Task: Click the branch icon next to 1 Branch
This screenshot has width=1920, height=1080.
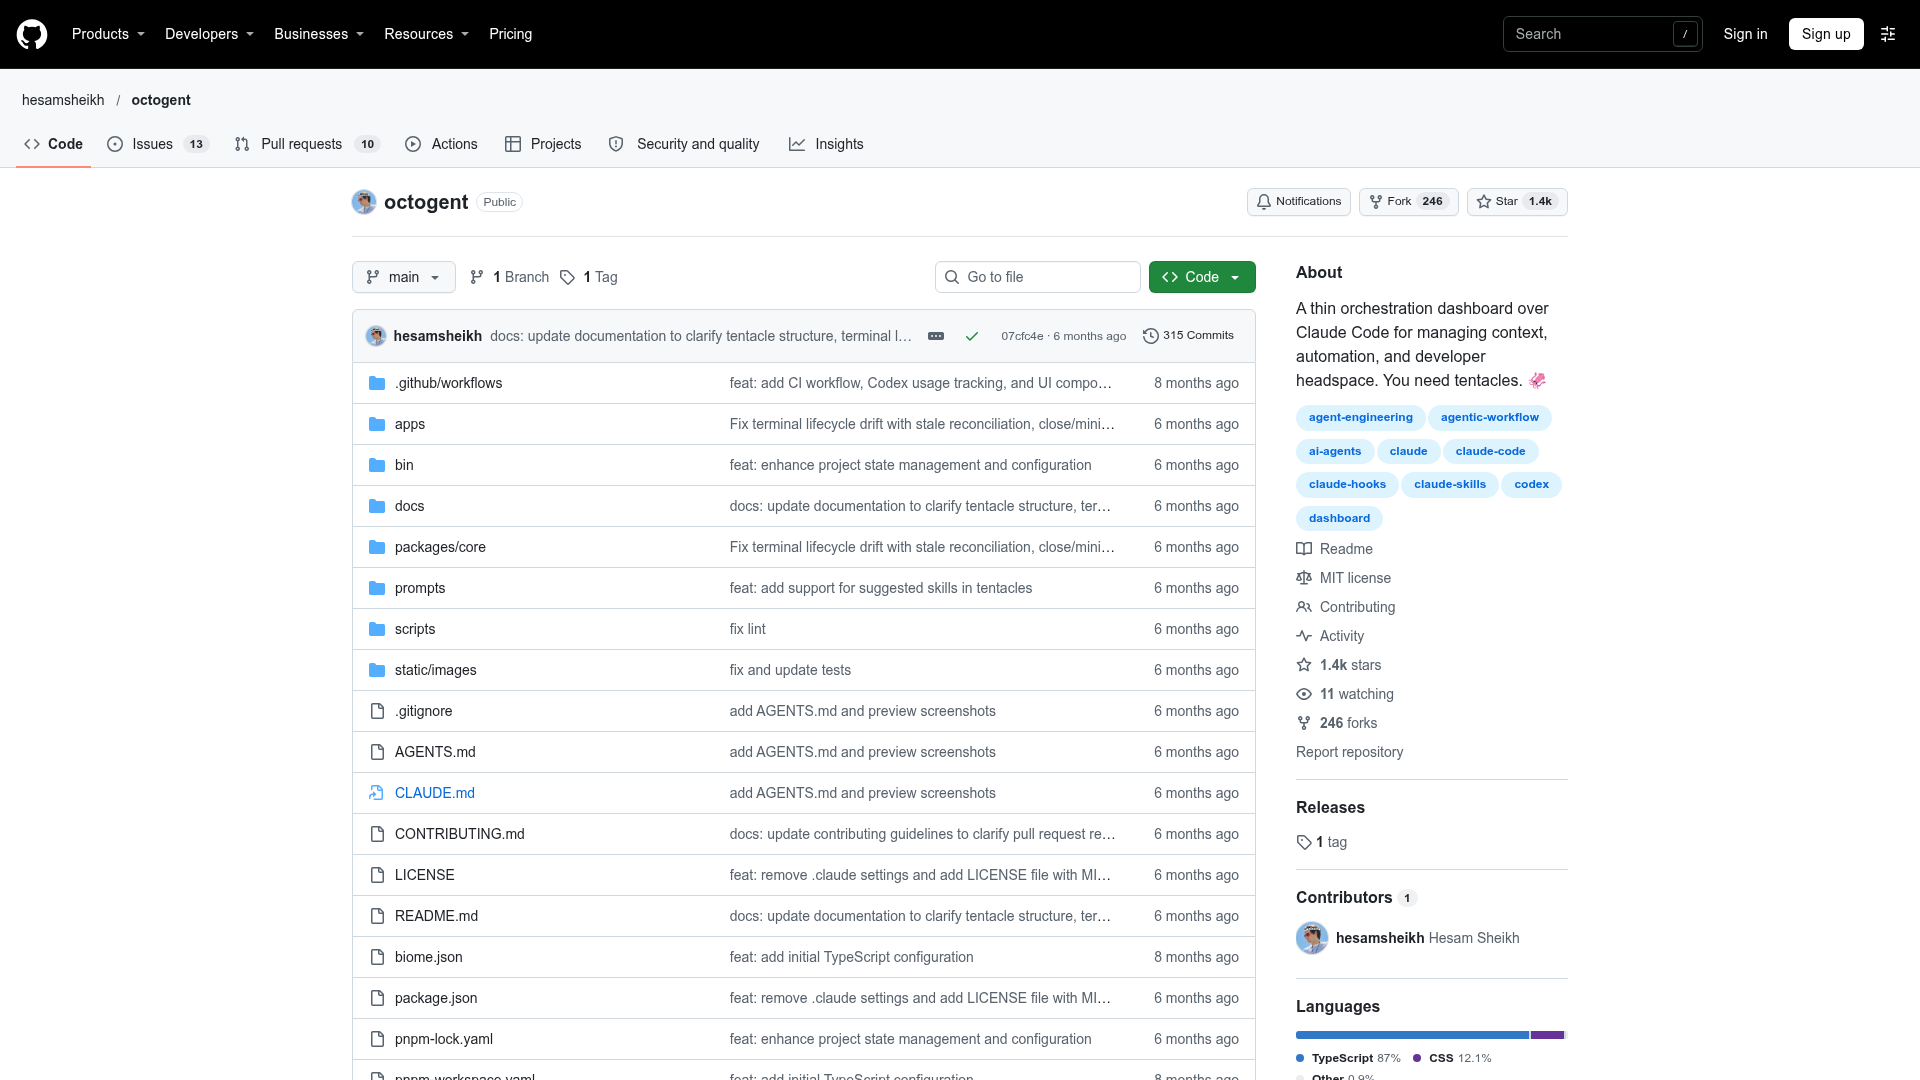Action: pyautogui.click(x=477, y=277)
